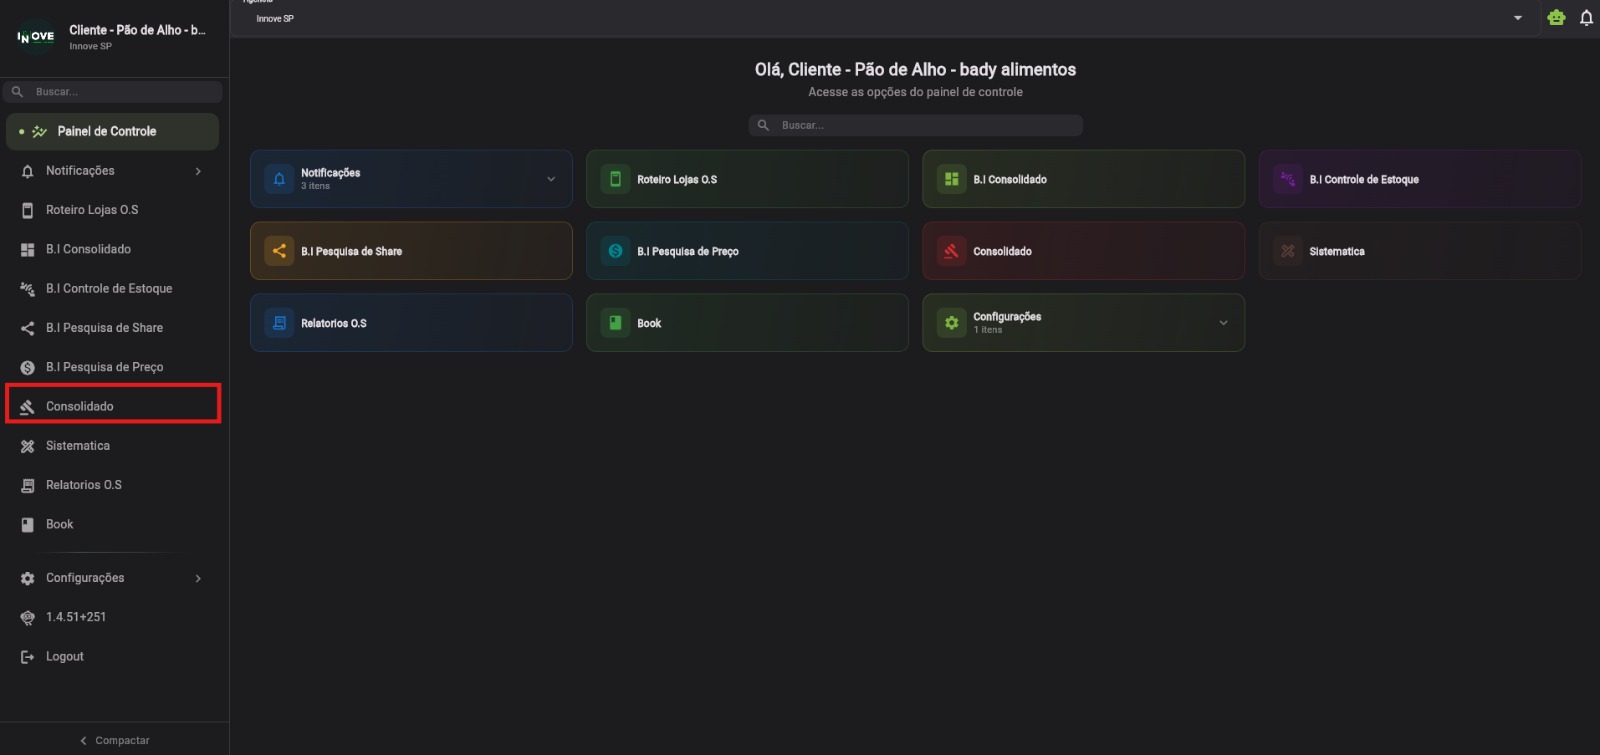Click the sidebar B.I Pesquisa de Share icon
This screenshot has height=755, width=1600.
(x=27, y=328)
